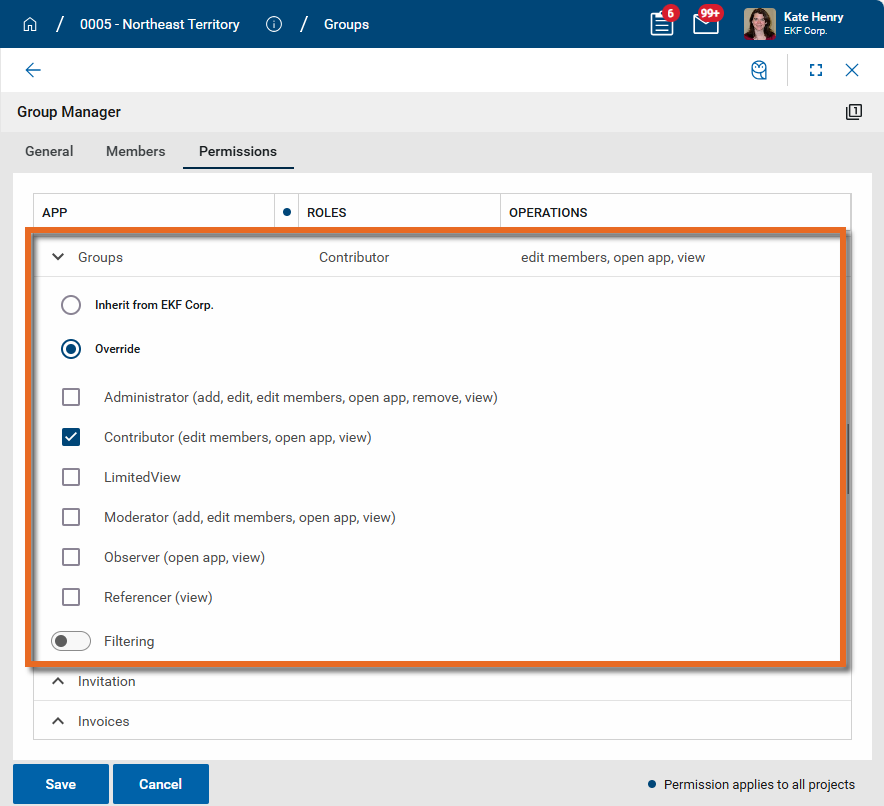The image size is (884, 806).
Task: Open the help assistant icon in toolbar
Action: pos(760,70)
